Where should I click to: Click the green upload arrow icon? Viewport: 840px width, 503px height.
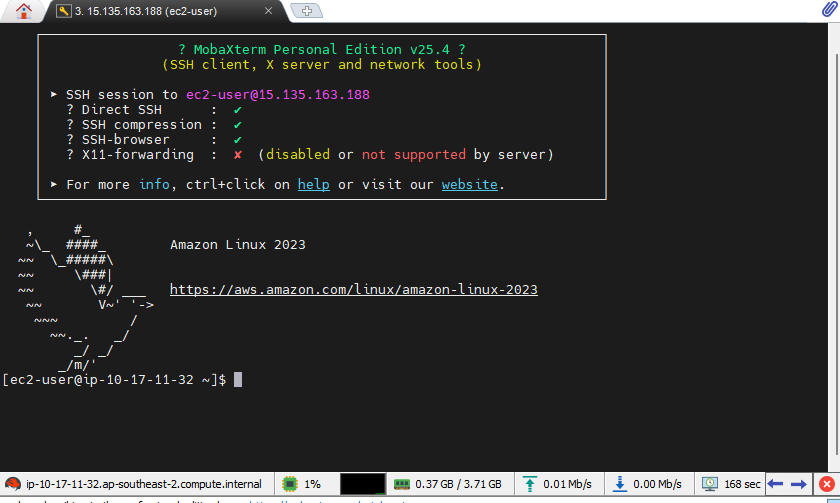click(x=529, y=484)
